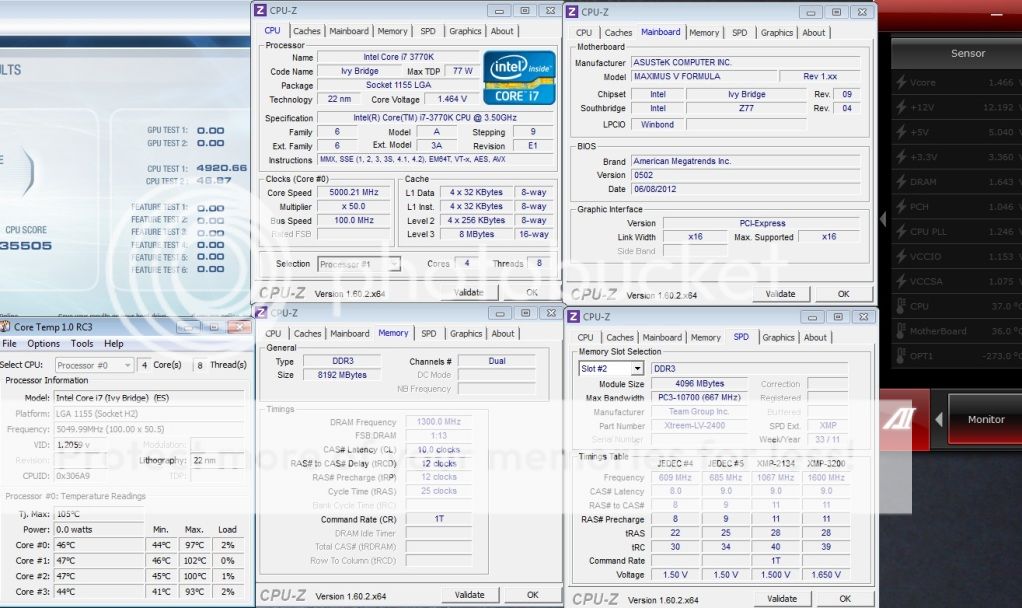
Task: Click Validate in the motherboard CPU-Z window
Action: click(x=780, y=294)
